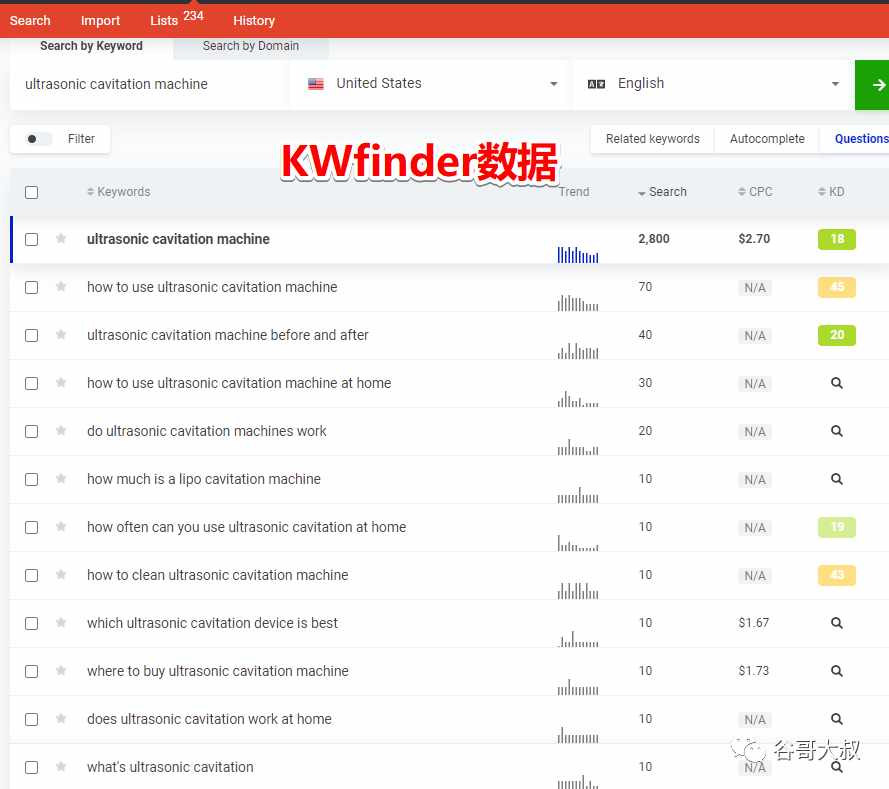Screen dimensions: 889x789
Task: Click the 2,800 search volume value
Action: click(x=654, y=239)
